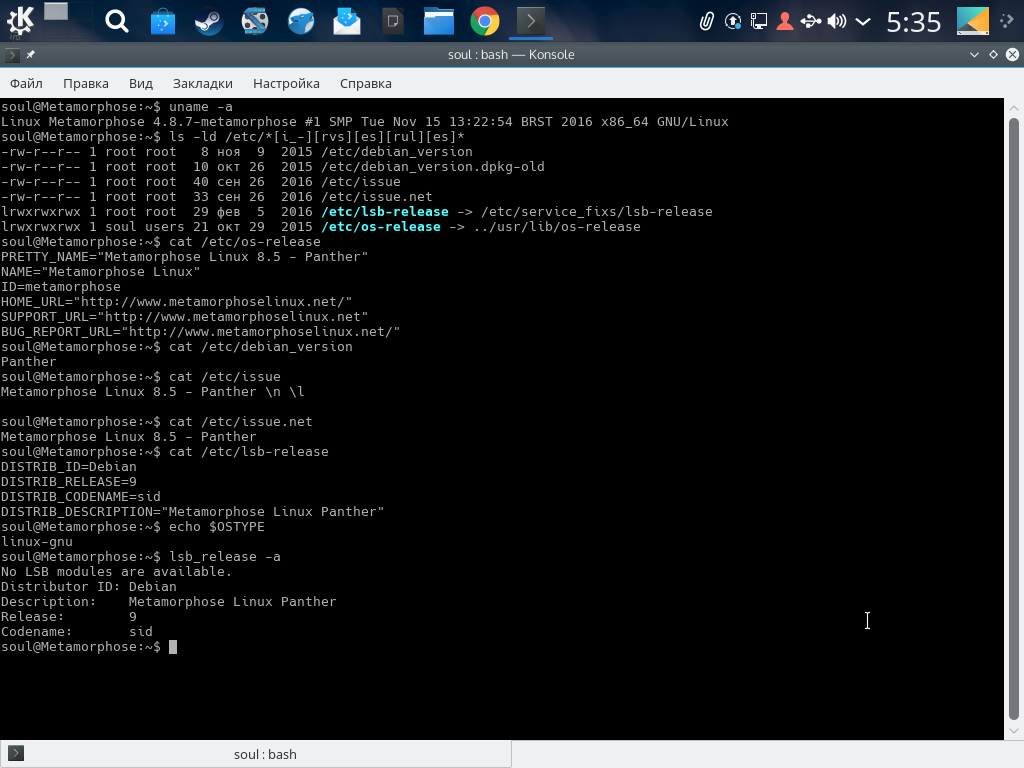Toggle the pin on-all-desktops titlebar button
1024x768 pixels.
click(x=30, y=55)
